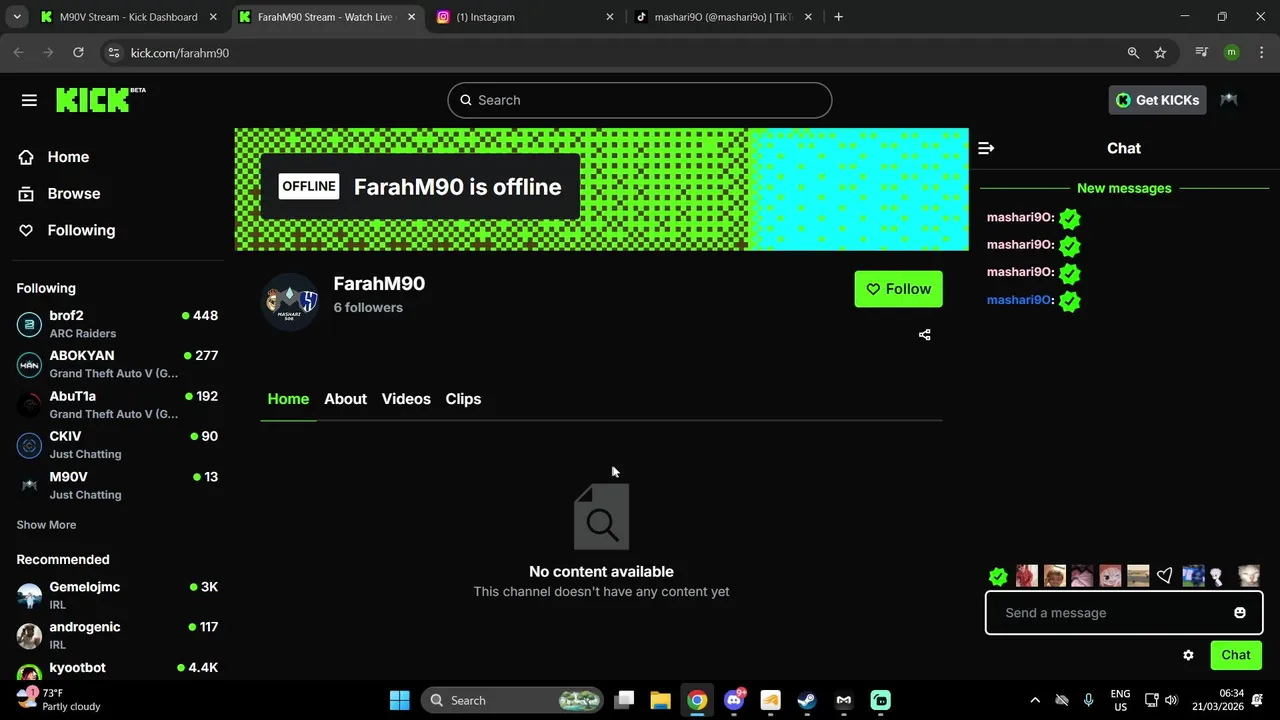Open AbuT1a channel in Following list
1280x720 pixels.
117,405
